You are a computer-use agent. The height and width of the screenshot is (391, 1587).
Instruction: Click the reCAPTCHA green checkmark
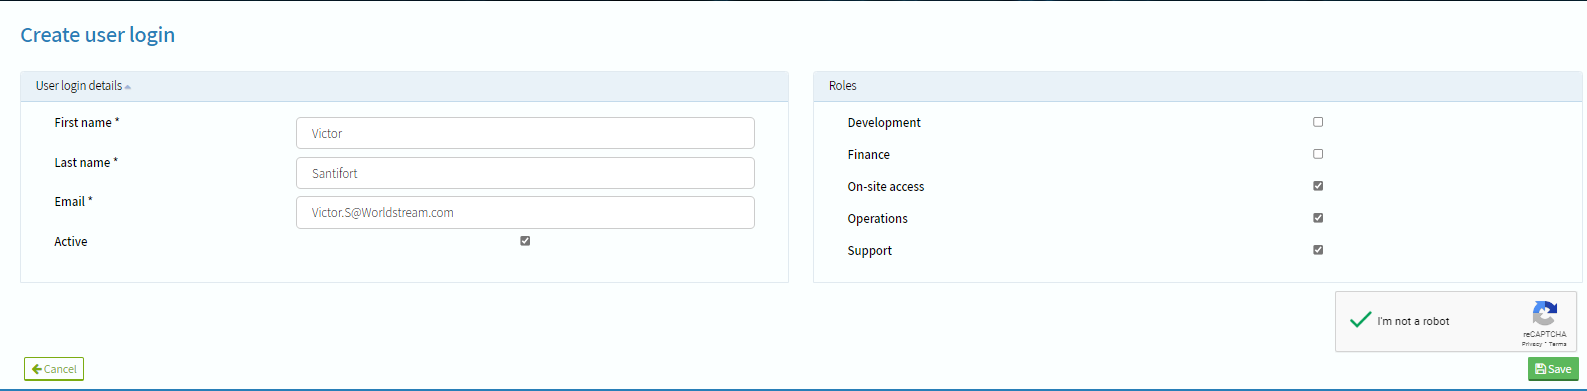coord(1360,320)
